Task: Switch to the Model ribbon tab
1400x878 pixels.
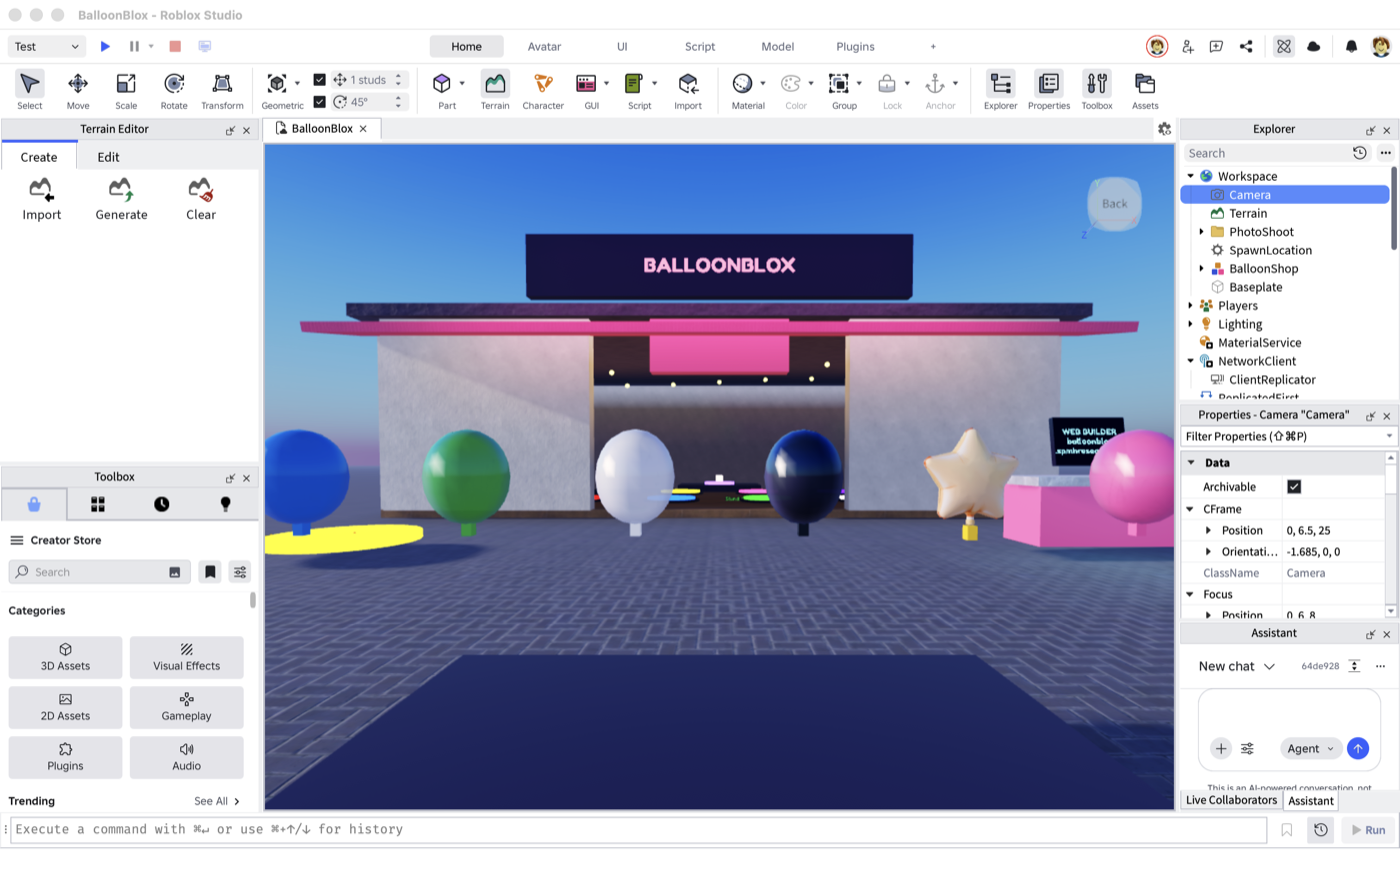Action: tap(778, 47)
